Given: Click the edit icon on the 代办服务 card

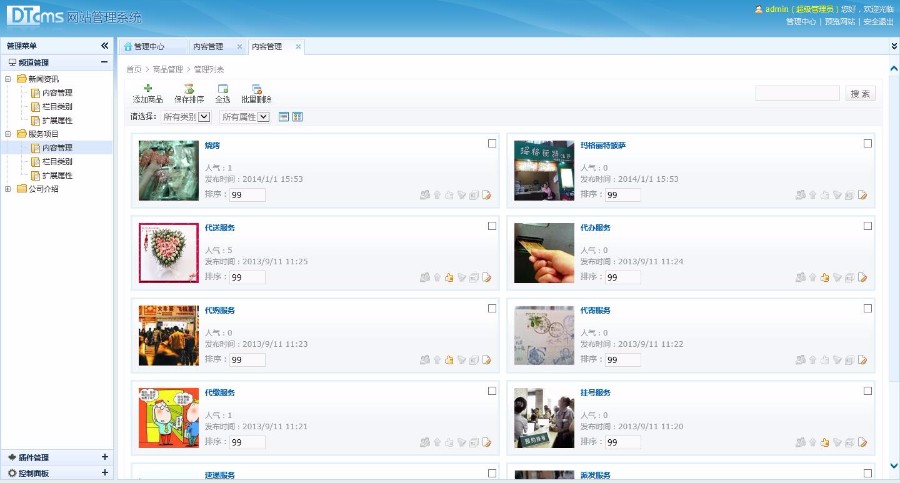Looking at the screenshot, I should [x=862, y=277].
